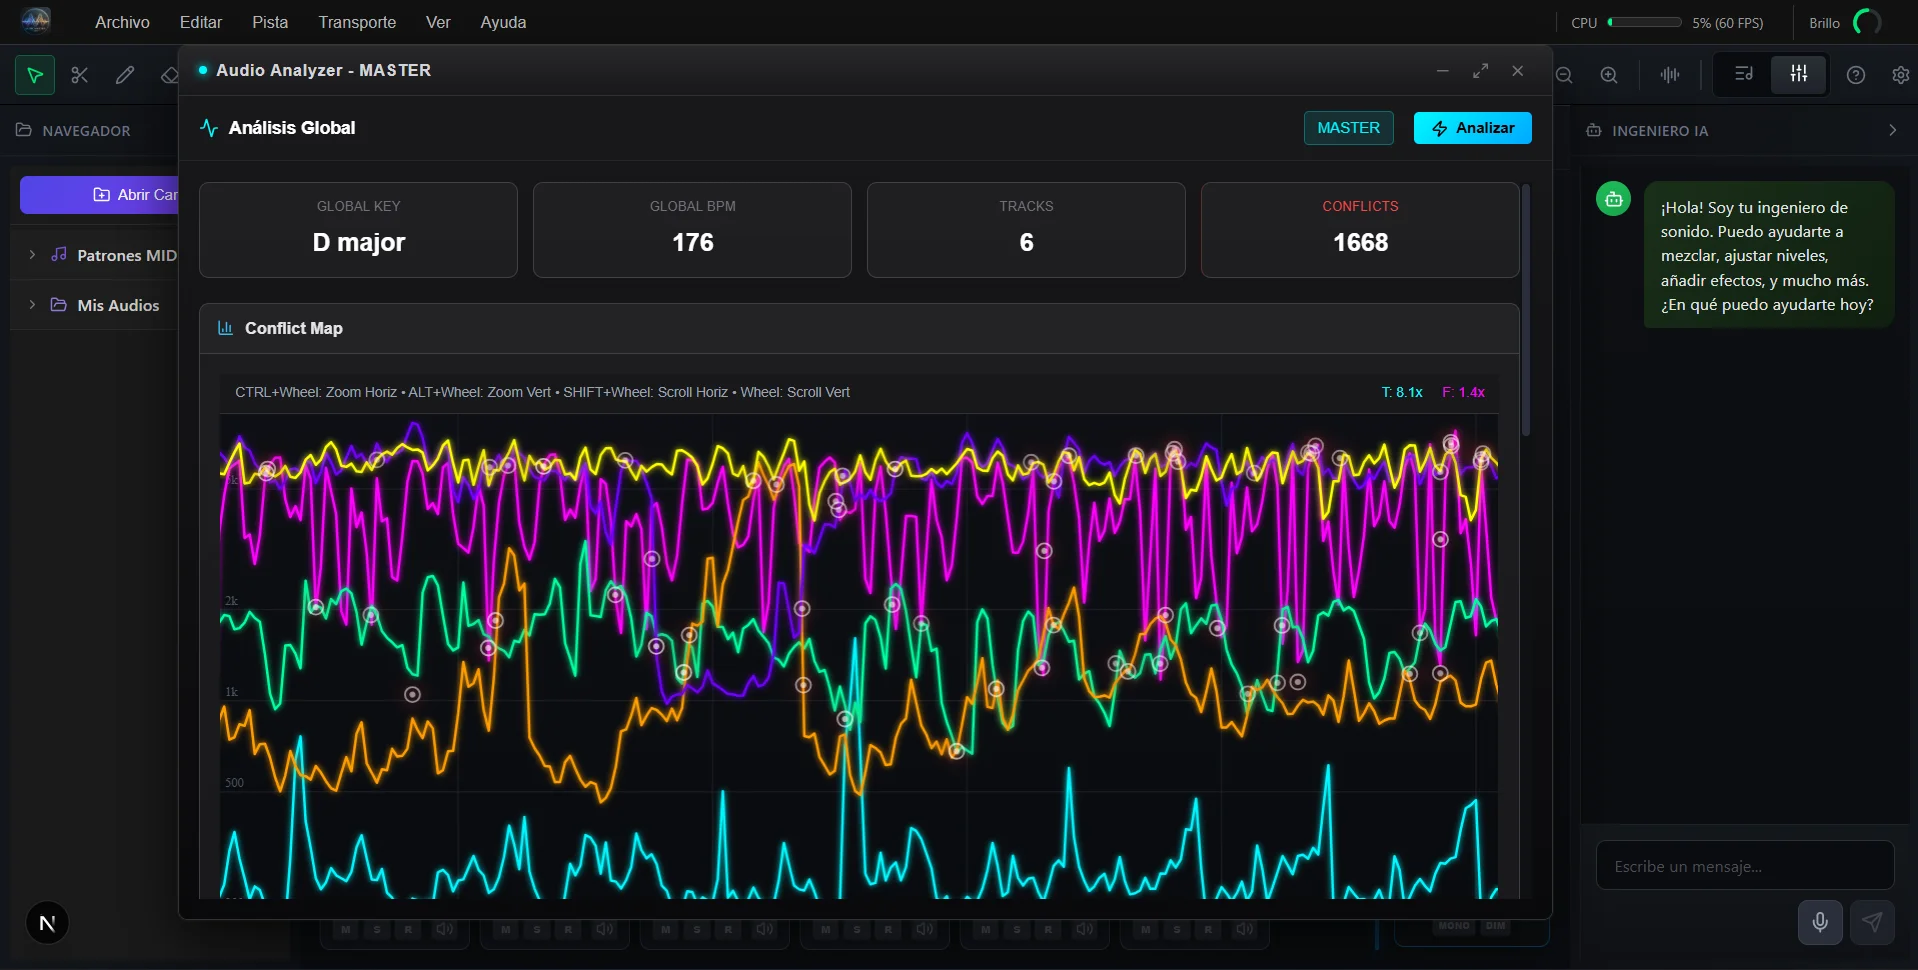Viewport: 1918px width, 970px height.
Task: Focus the Escribe un mensaje field
Action: tap(1744, 866)
